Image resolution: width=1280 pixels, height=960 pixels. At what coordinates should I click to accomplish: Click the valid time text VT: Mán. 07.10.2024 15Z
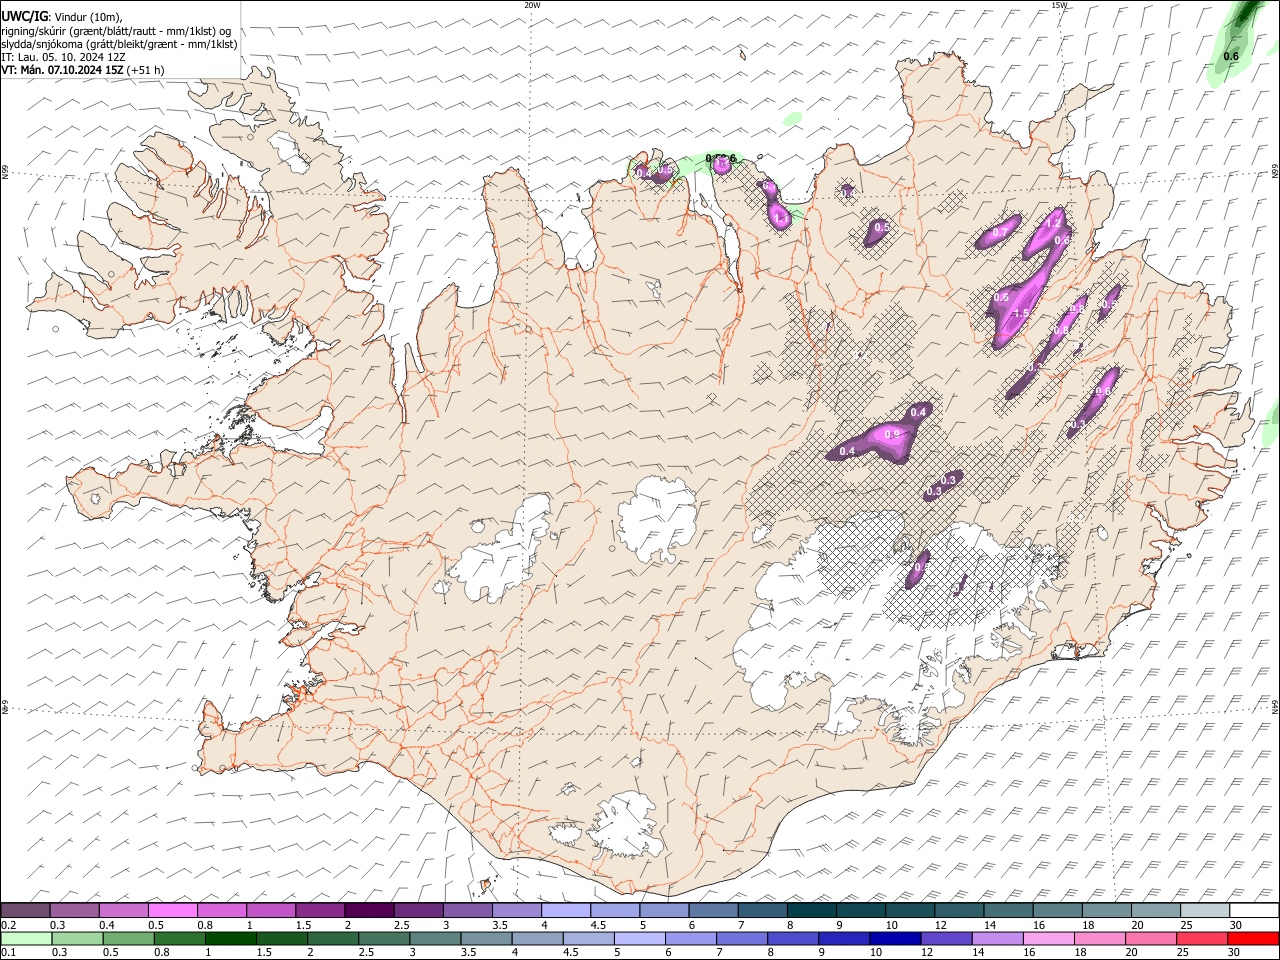pos(62,70)
